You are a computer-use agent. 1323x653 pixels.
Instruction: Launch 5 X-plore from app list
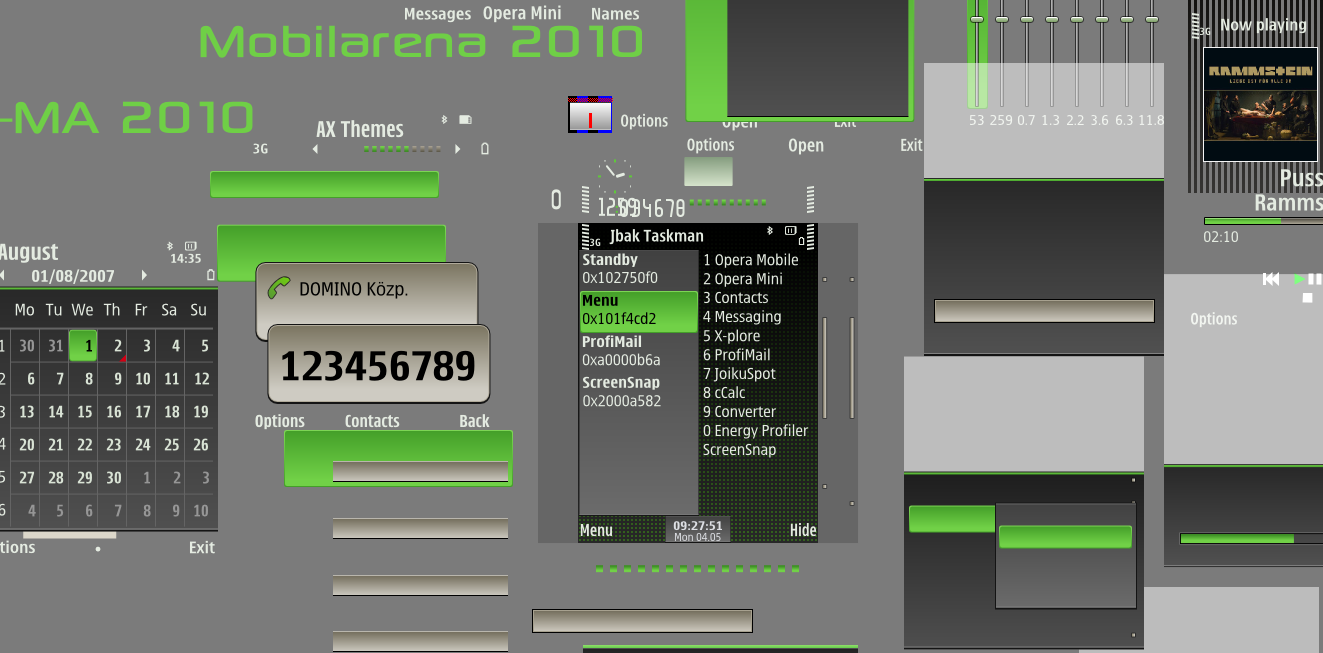(731, 336)
